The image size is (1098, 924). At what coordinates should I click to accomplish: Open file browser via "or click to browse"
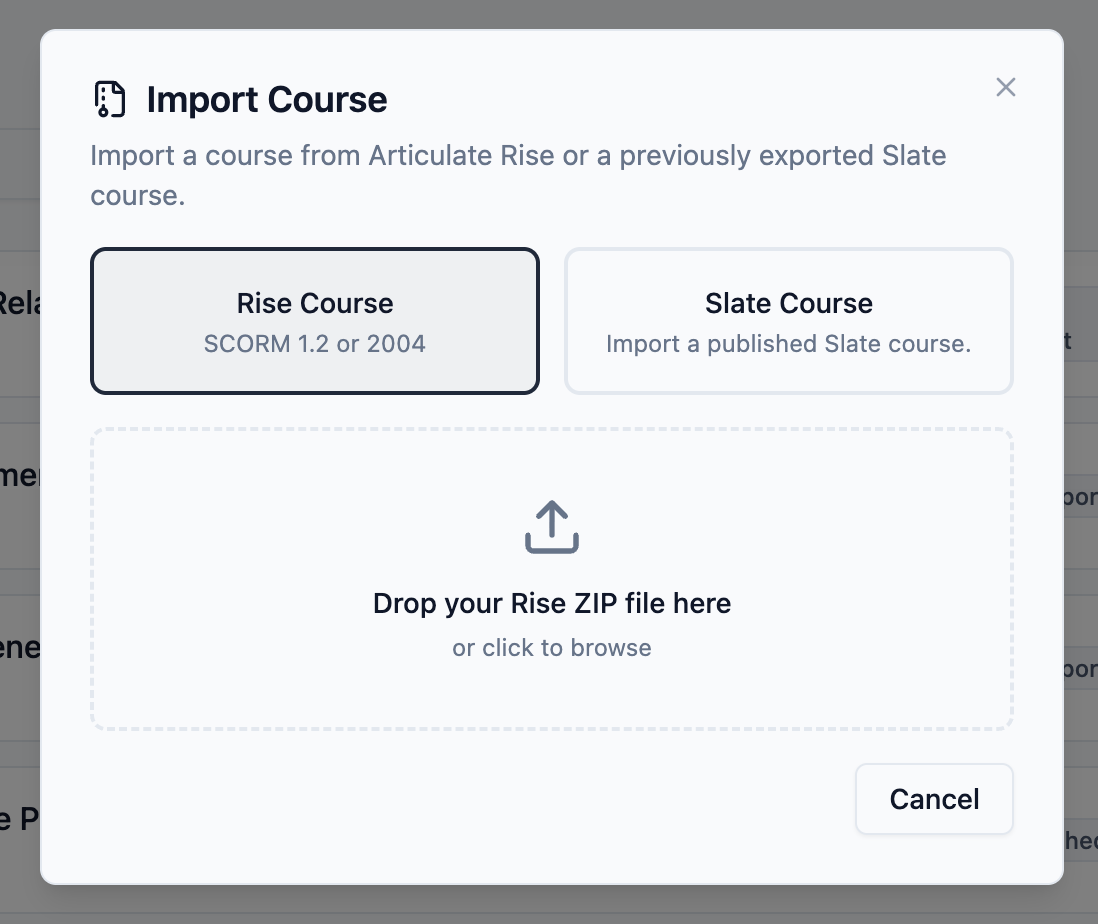551,647
